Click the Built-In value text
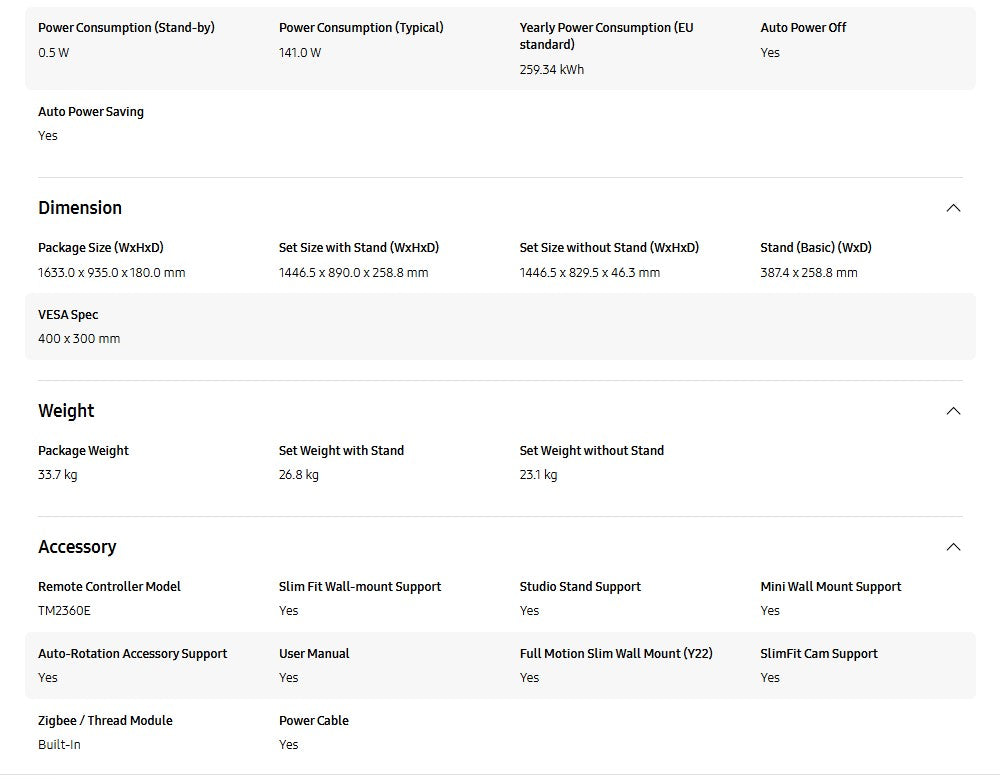This screenshot has height=779, width=1000. tap(59, 745)
